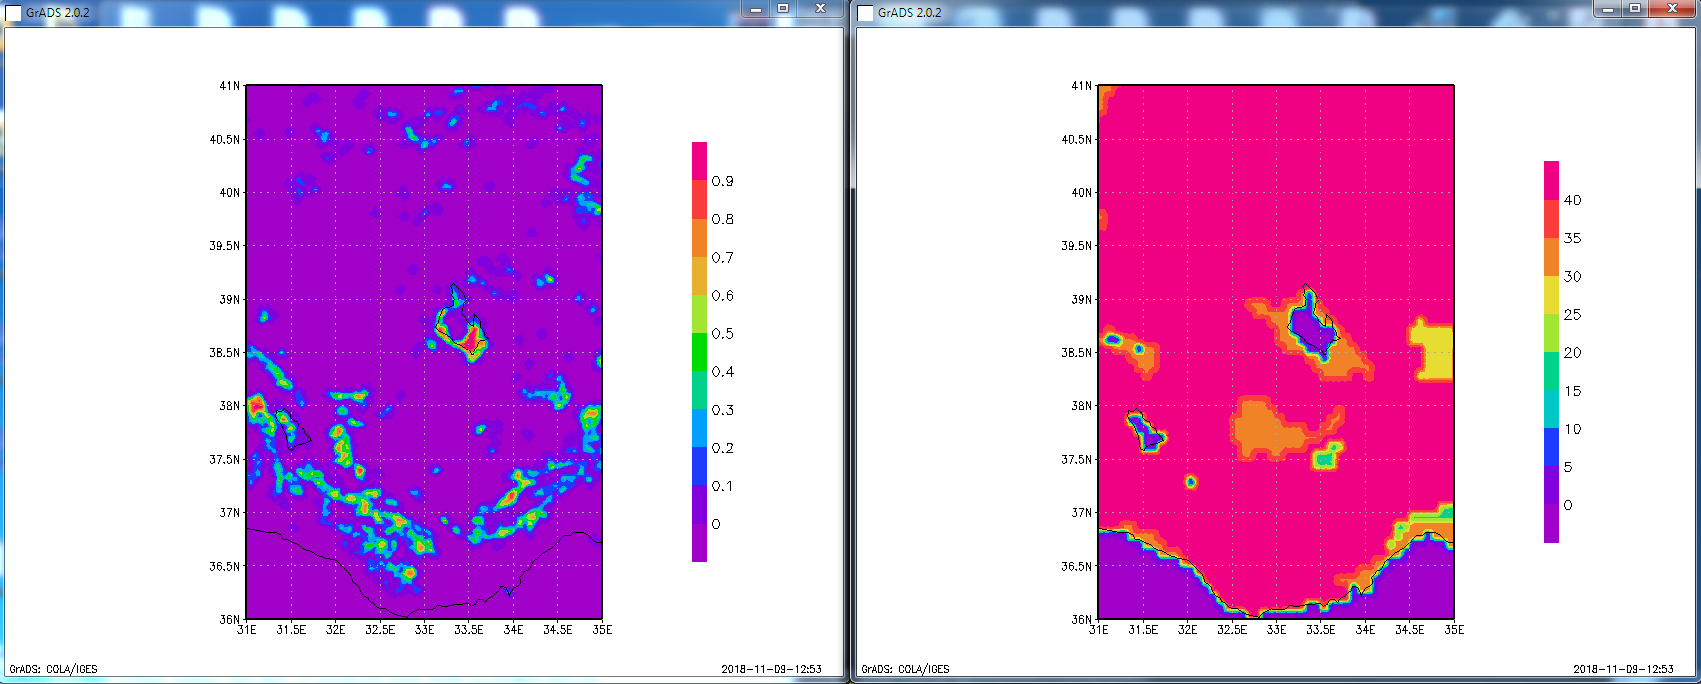This screenshot has height=684, width=1701.
Task: Click the 32E axis label in the right plot
Action: (x=1187, y=630)
